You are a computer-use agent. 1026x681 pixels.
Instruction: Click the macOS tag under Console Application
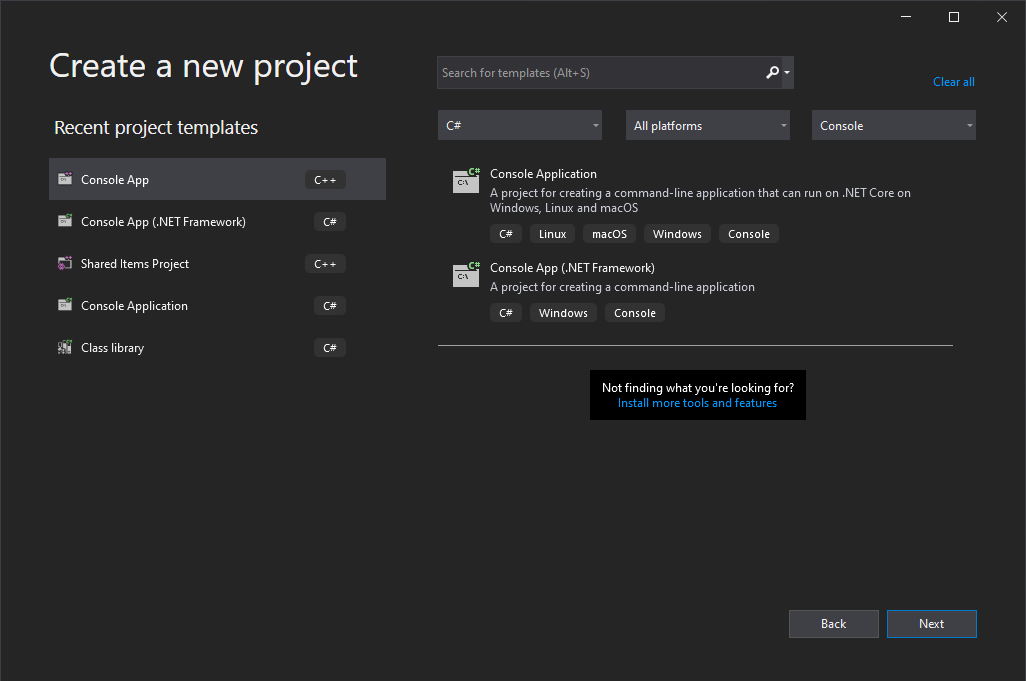pos(609,233)
